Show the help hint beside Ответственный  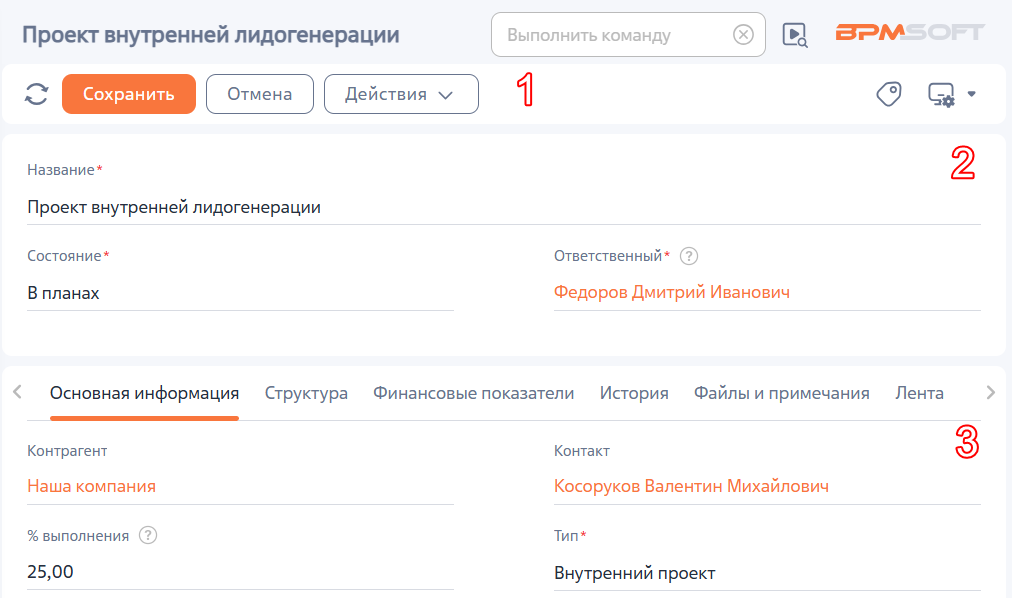[689, 256]
